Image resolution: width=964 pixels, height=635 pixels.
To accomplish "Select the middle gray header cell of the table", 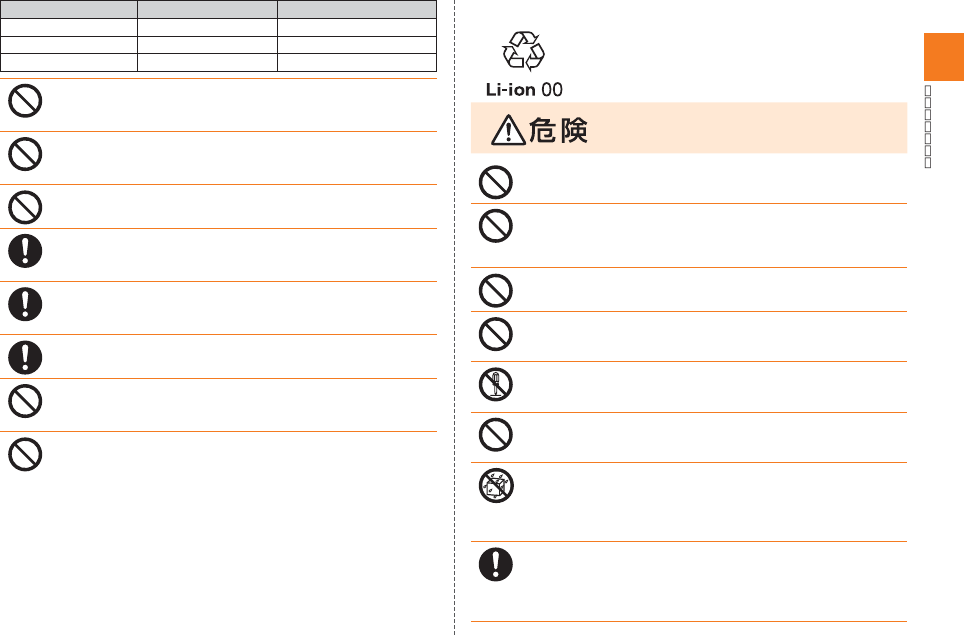I will coord(206,8).
